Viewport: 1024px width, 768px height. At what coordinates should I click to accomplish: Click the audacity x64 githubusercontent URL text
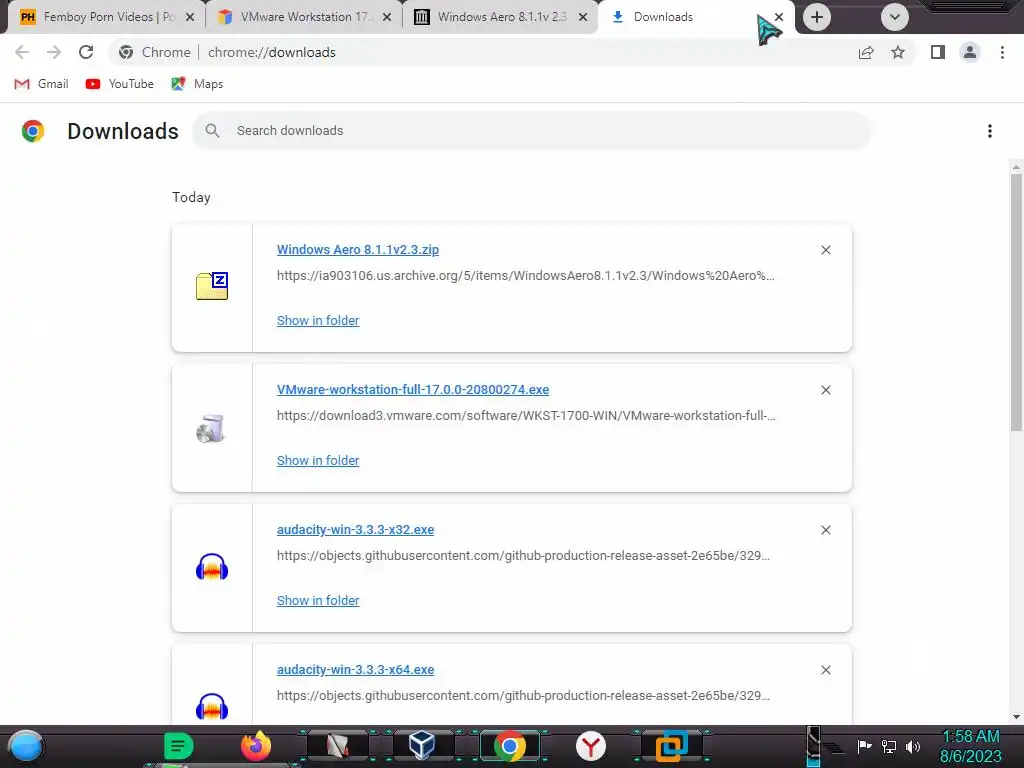point(523,696)
